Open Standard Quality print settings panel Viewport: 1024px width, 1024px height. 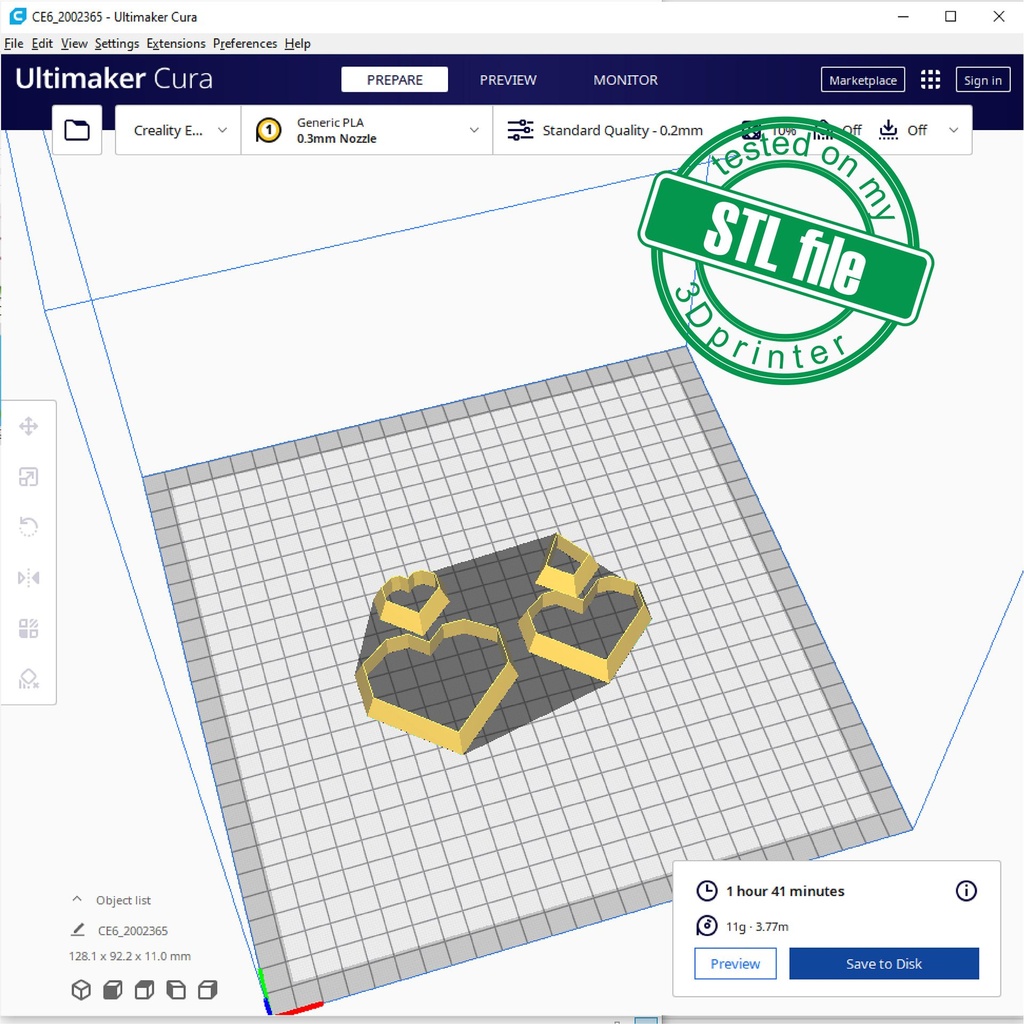pos(620,130)
